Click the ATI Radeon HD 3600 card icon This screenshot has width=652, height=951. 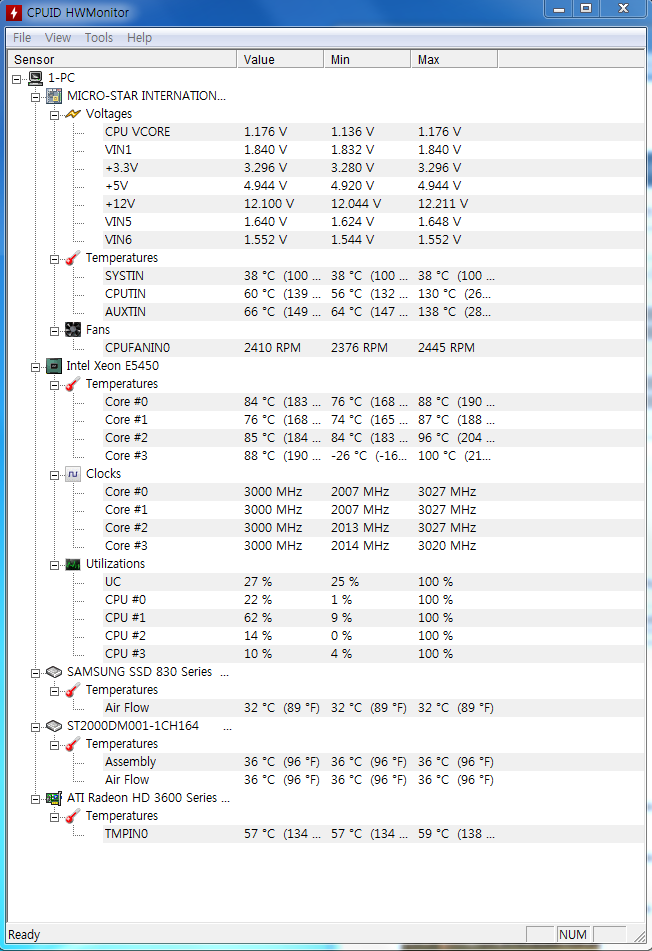click(x=54, y=798)
